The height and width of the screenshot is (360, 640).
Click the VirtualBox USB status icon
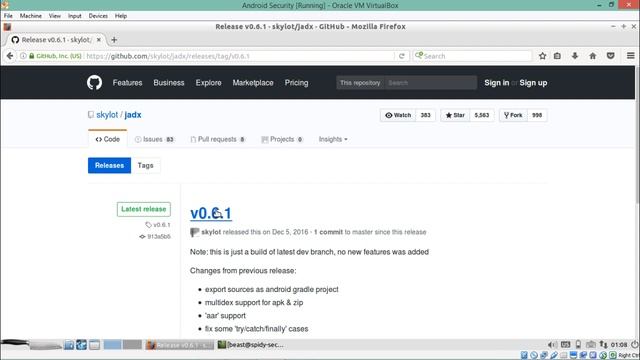coord(553,356)
